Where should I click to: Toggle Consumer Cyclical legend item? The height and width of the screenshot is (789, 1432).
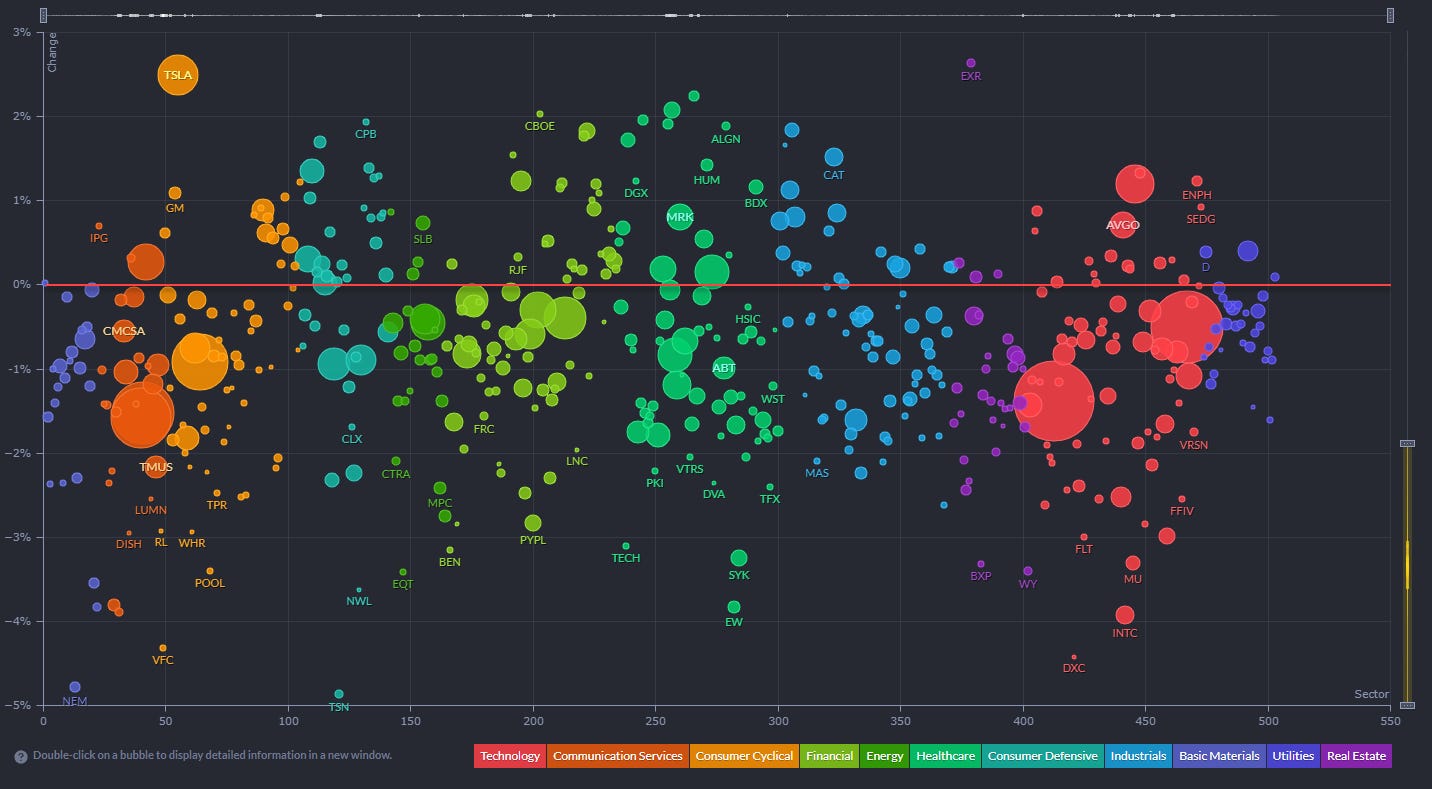pyautogui.click(x=744, y=756)
